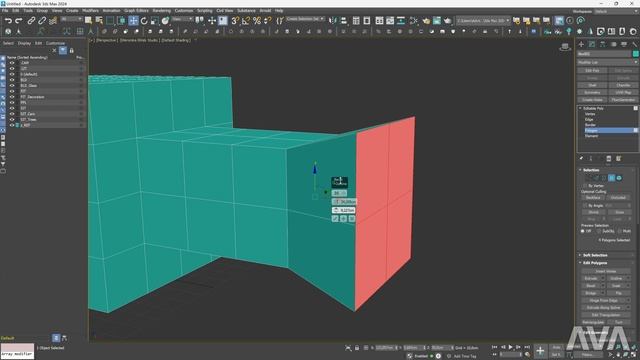Open the Customize menu in Scene Explorer

click(55, 43)
